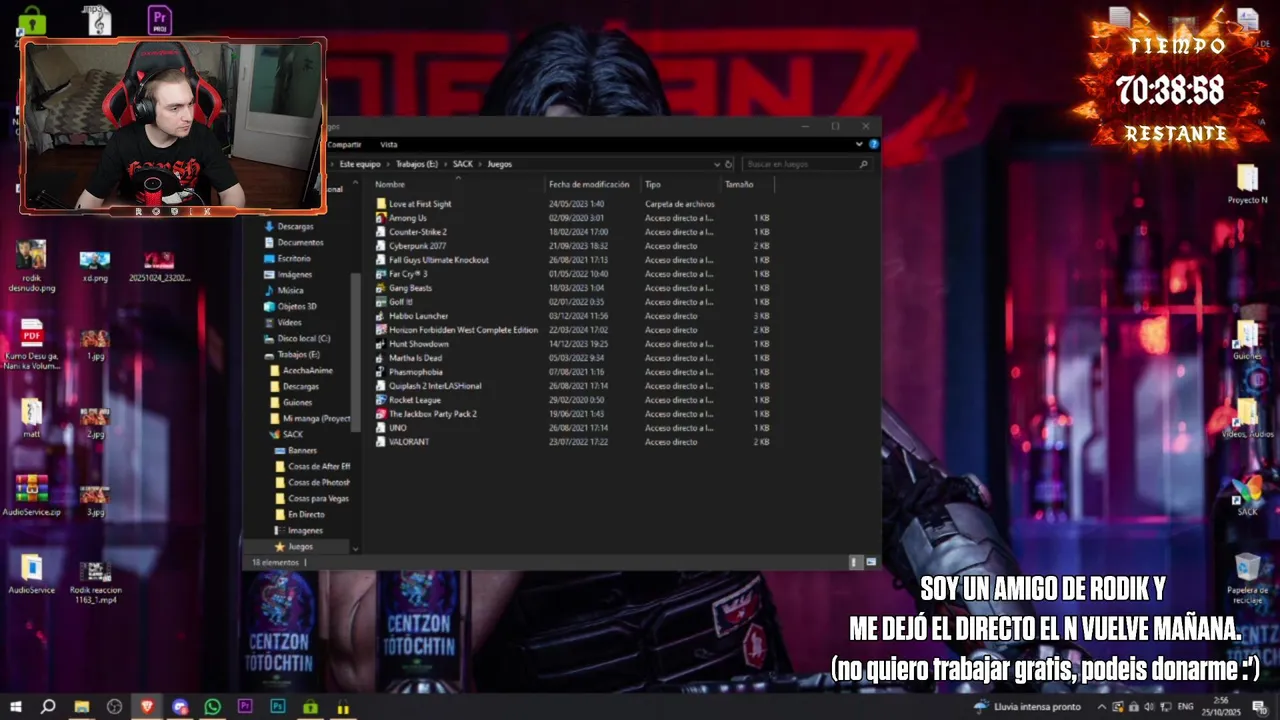This screenshot has width=1280, height=720.
Task: Select the SACK desktop shortcut icon
Action: [x=1247, y=490]
